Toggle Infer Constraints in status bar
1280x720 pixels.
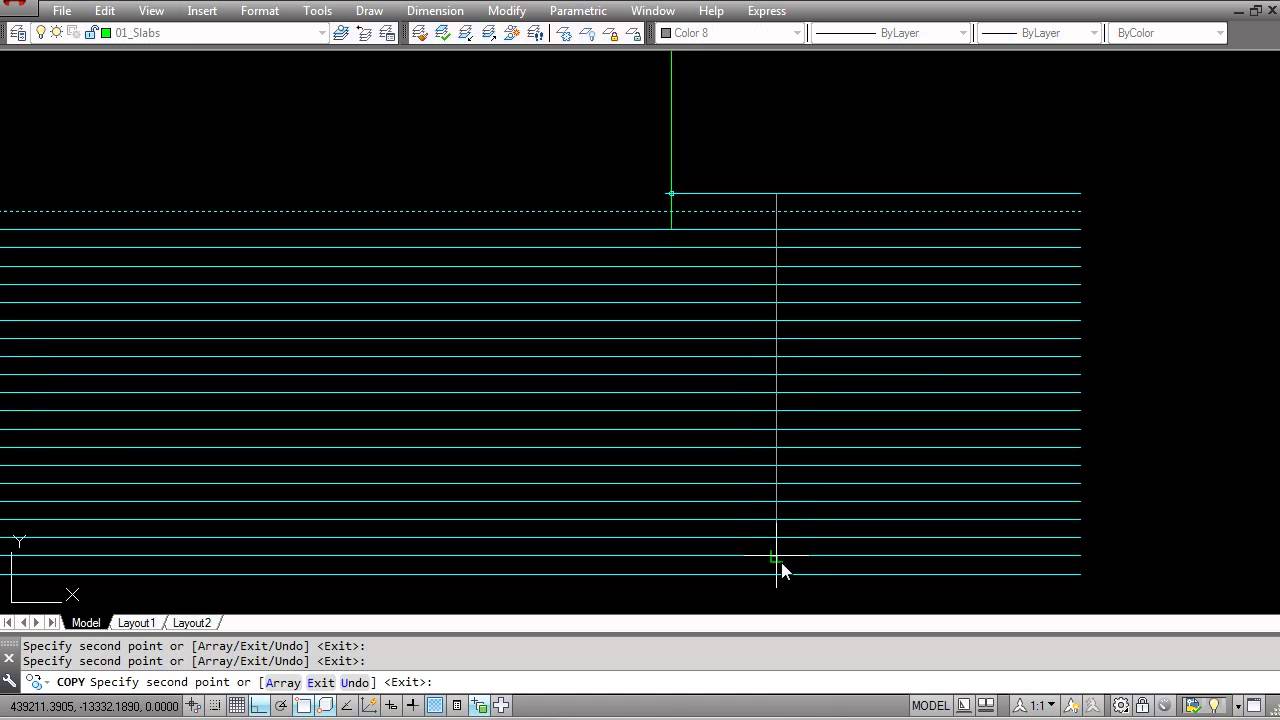tap(193, 706)
